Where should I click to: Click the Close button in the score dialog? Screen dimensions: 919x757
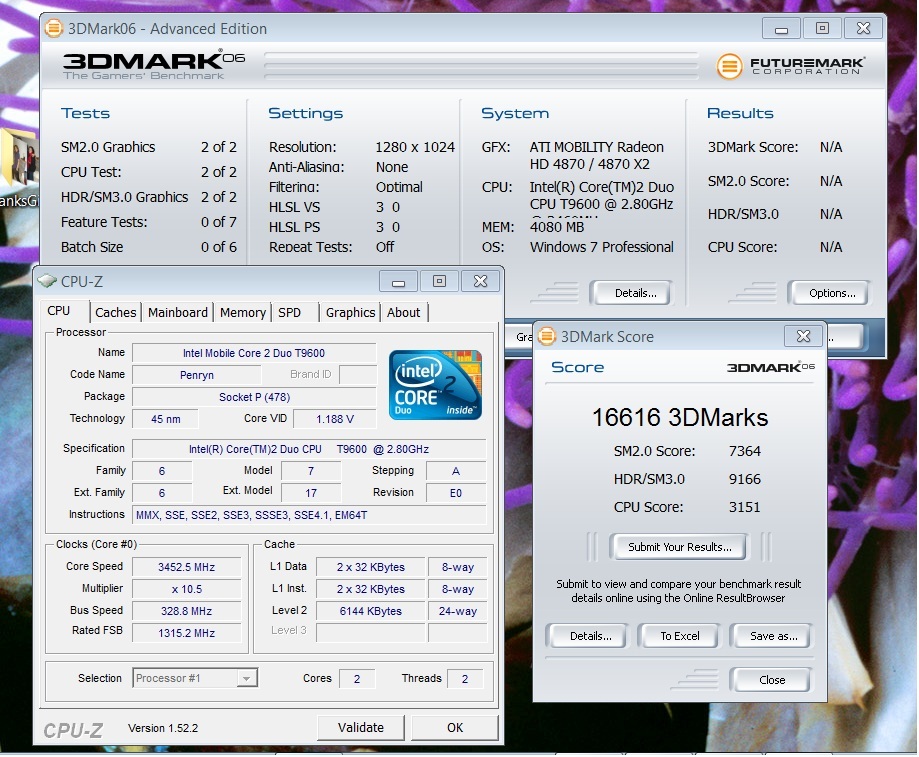772,680
